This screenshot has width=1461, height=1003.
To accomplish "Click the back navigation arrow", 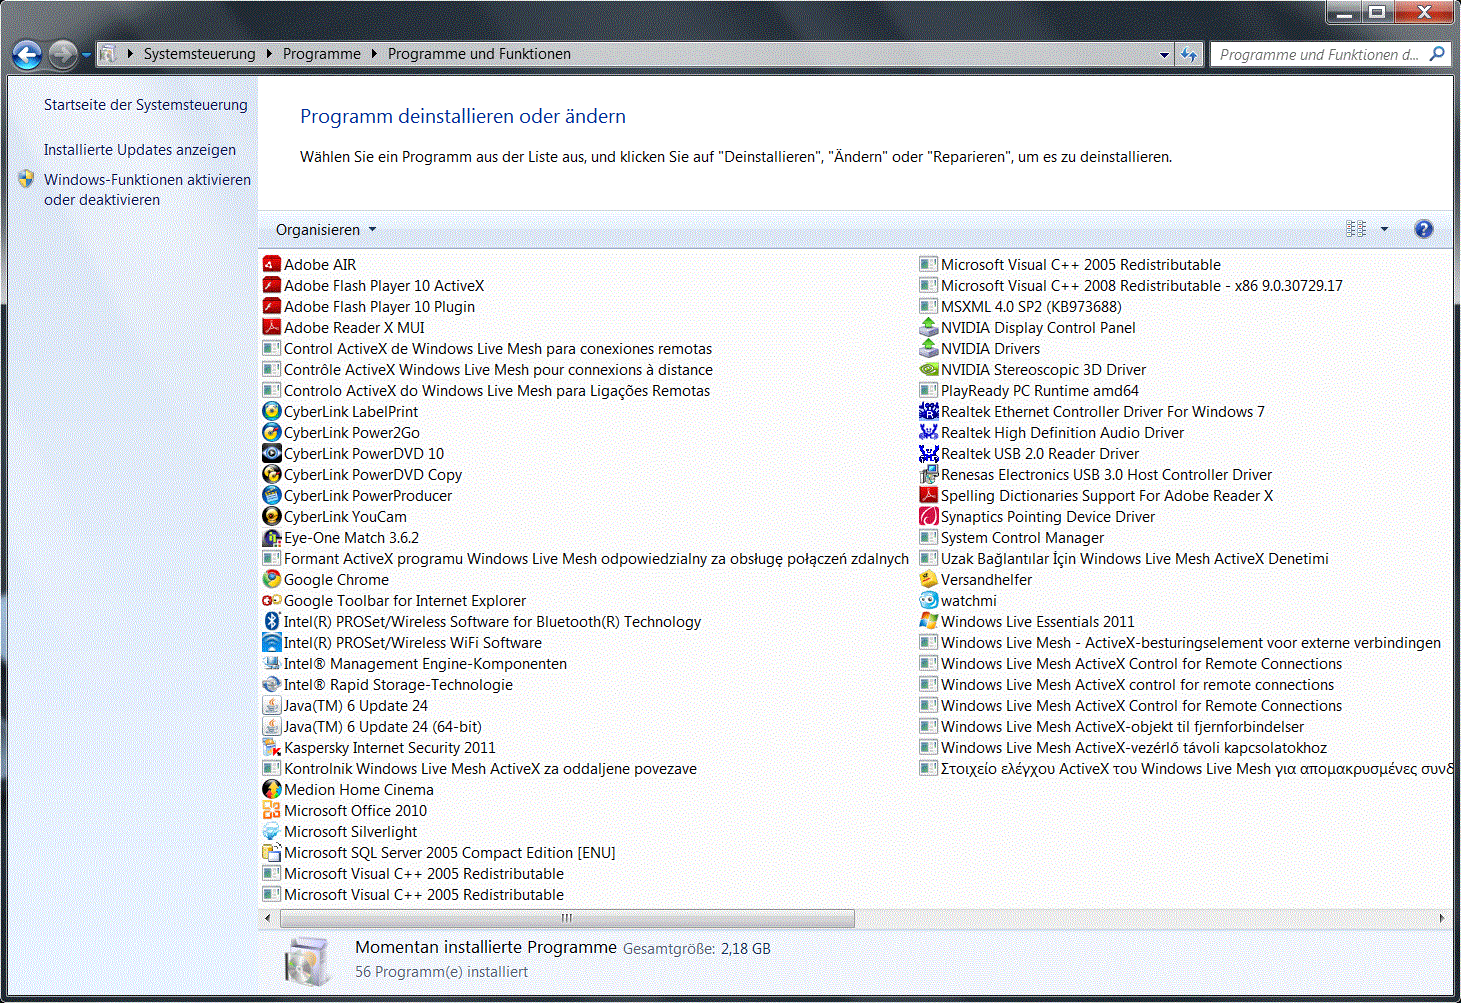I will point(27,54).
